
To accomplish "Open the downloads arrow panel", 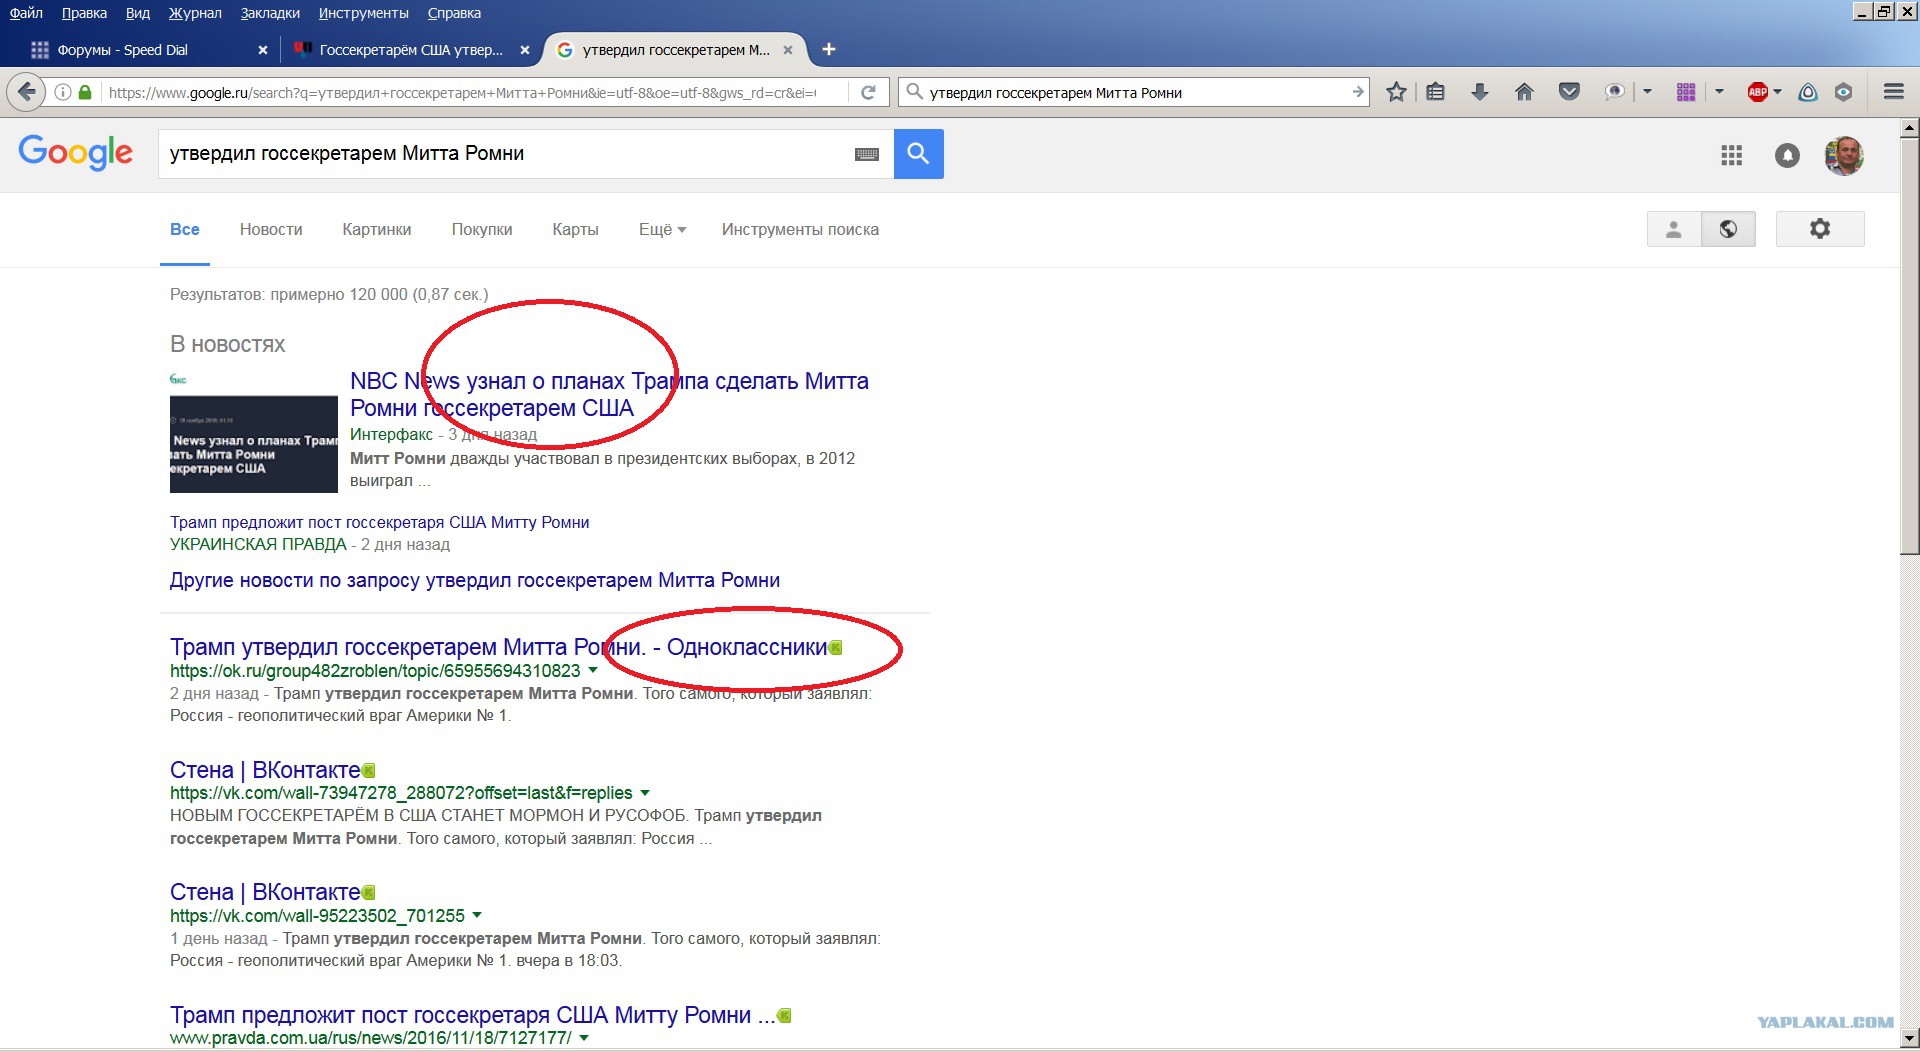I will pos(1480,92).
